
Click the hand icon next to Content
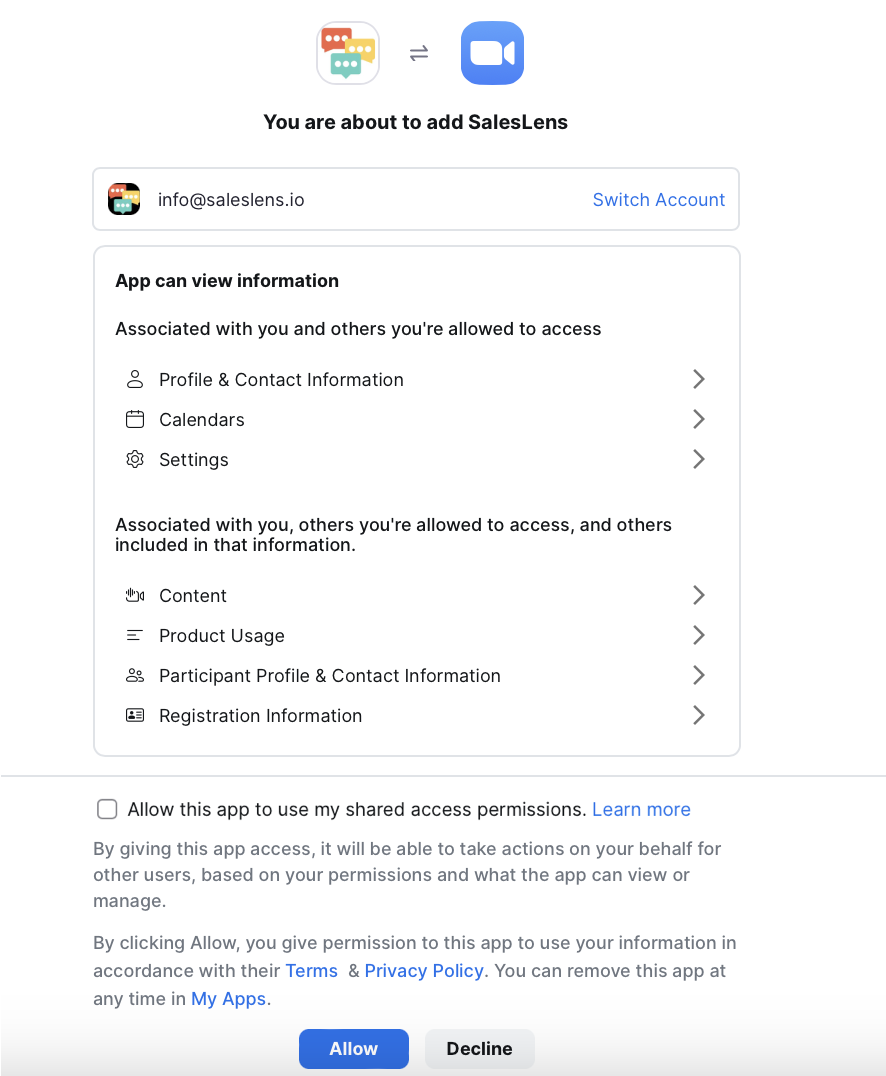click(x=135, y=596)
